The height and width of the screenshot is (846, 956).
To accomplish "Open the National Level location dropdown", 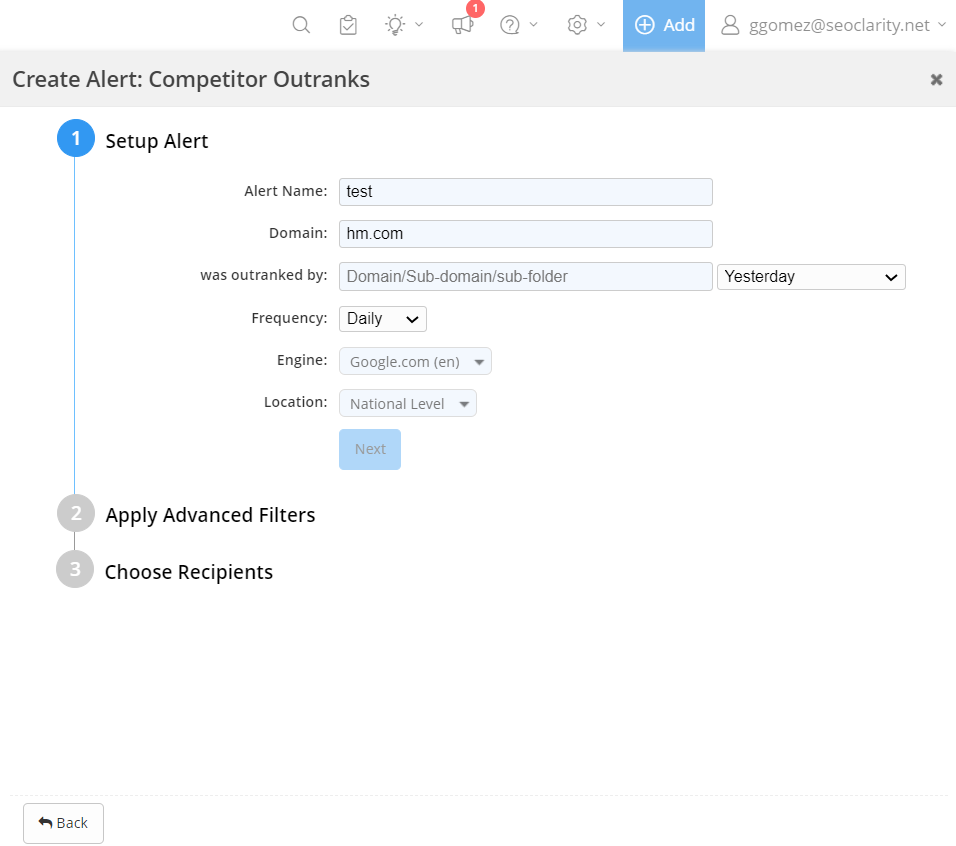I will (408, 404).
